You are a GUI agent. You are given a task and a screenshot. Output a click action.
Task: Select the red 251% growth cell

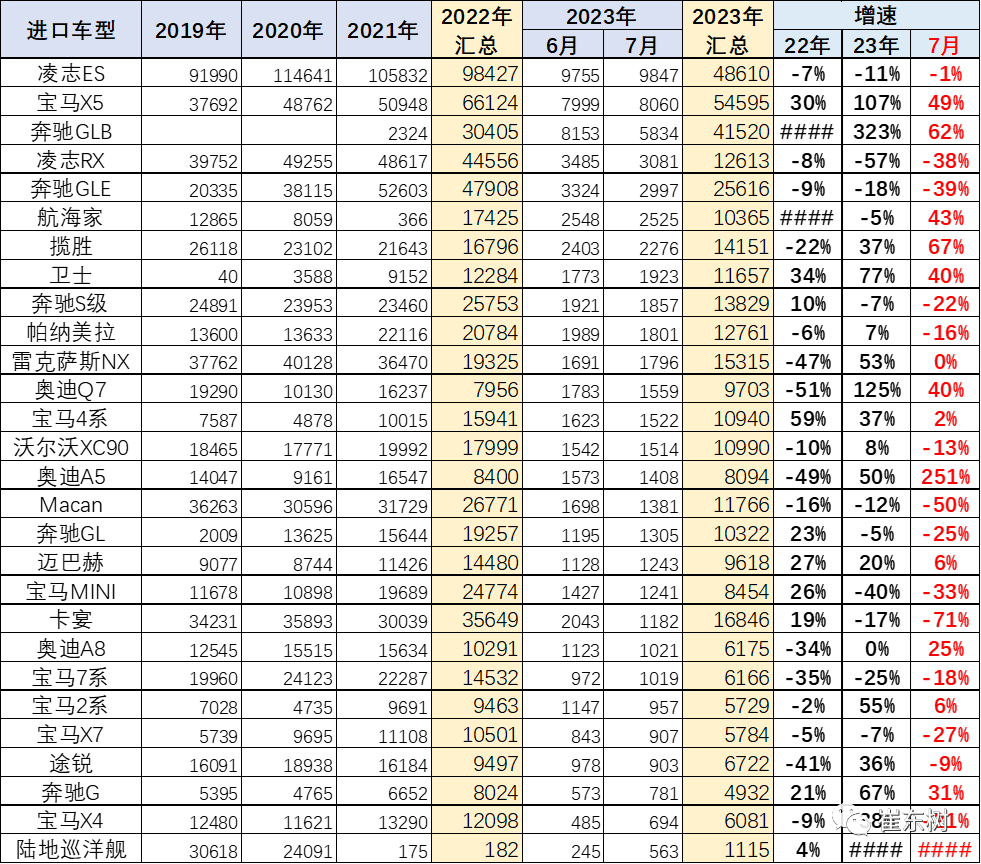(943, 476)
